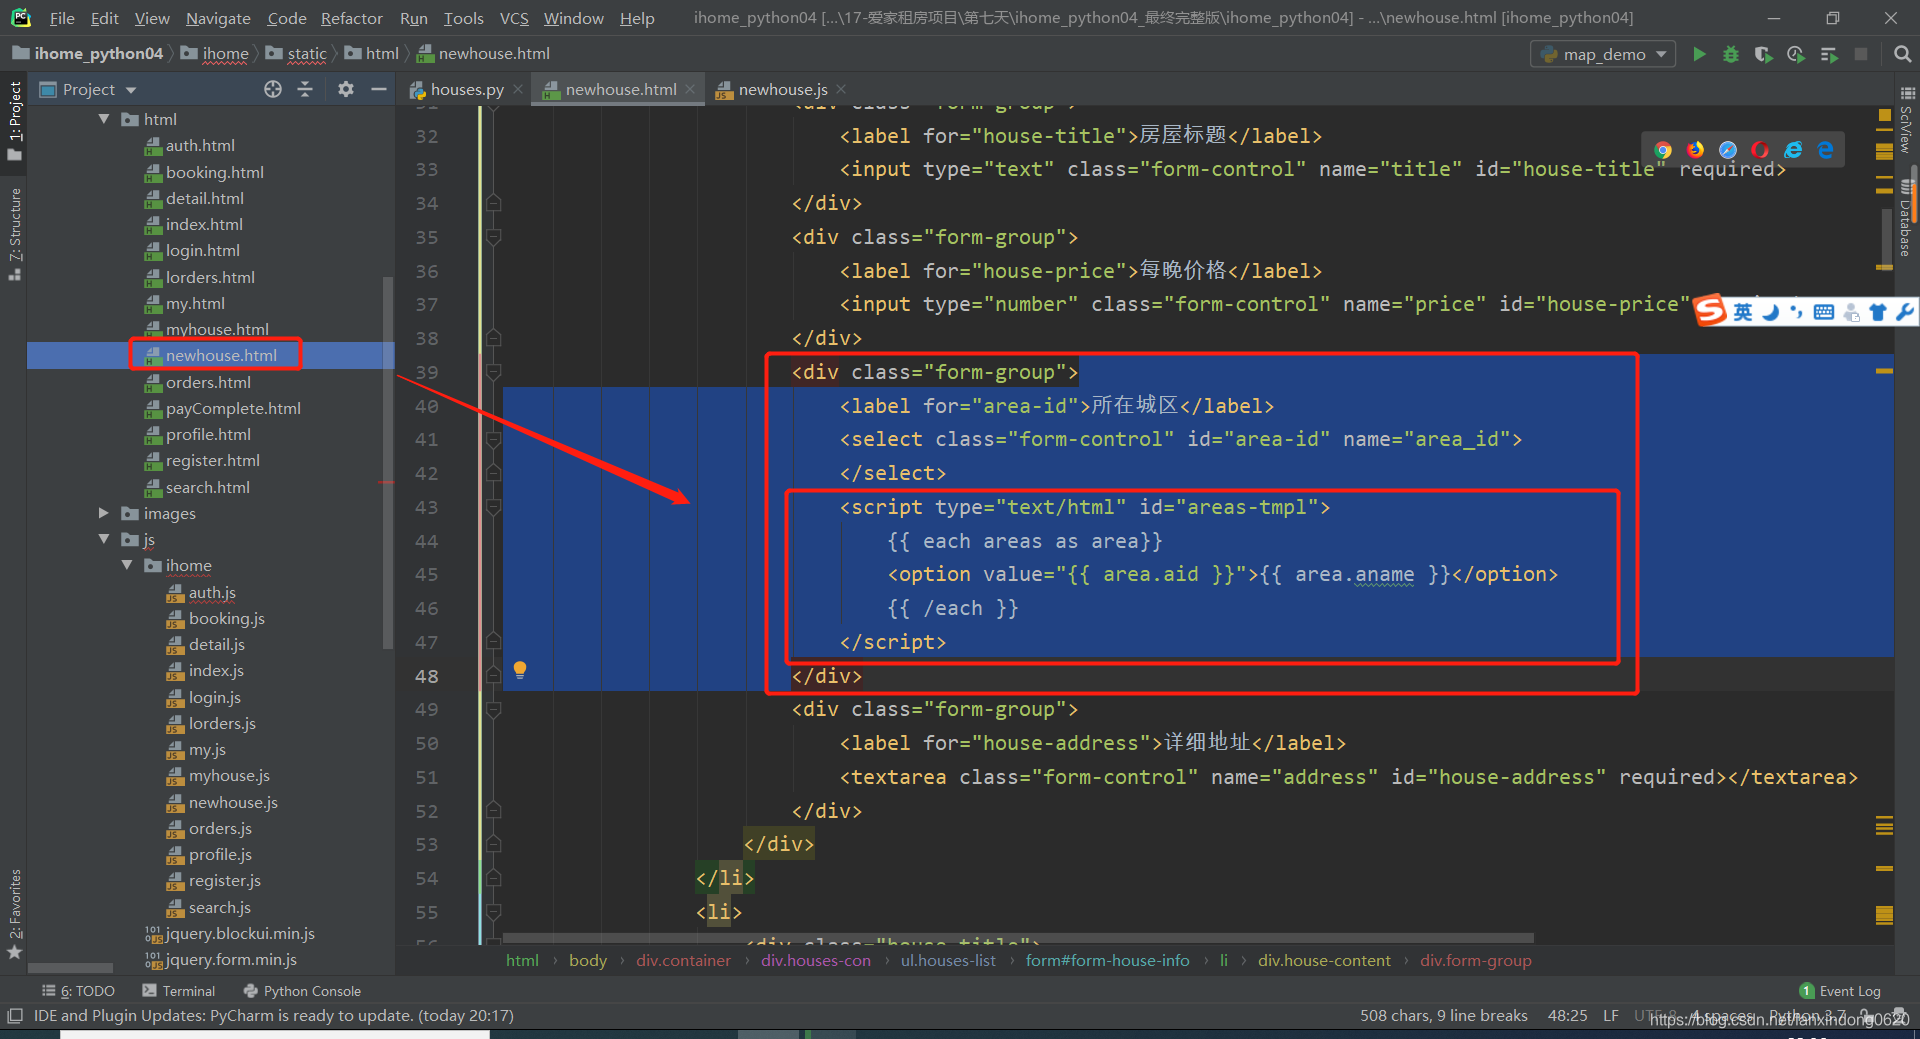Open booking.js in project tree
The height and width of the screenshot is (1039, 1920).
[226, 618]
